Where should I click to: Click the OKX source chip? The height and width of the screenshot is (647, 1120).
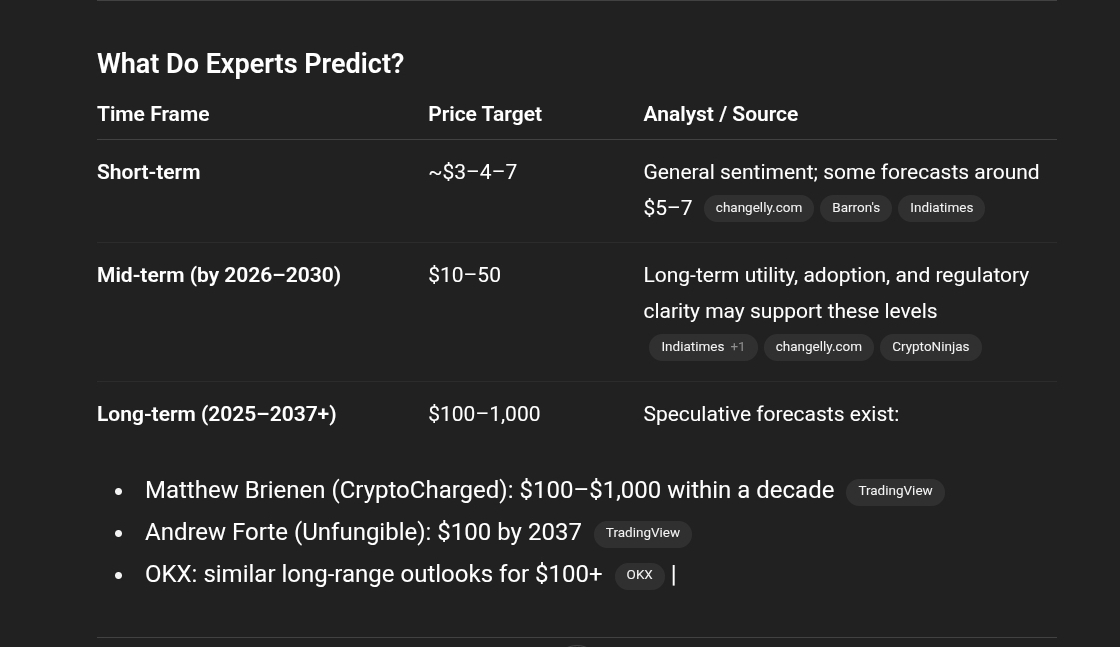coord(639,575)
